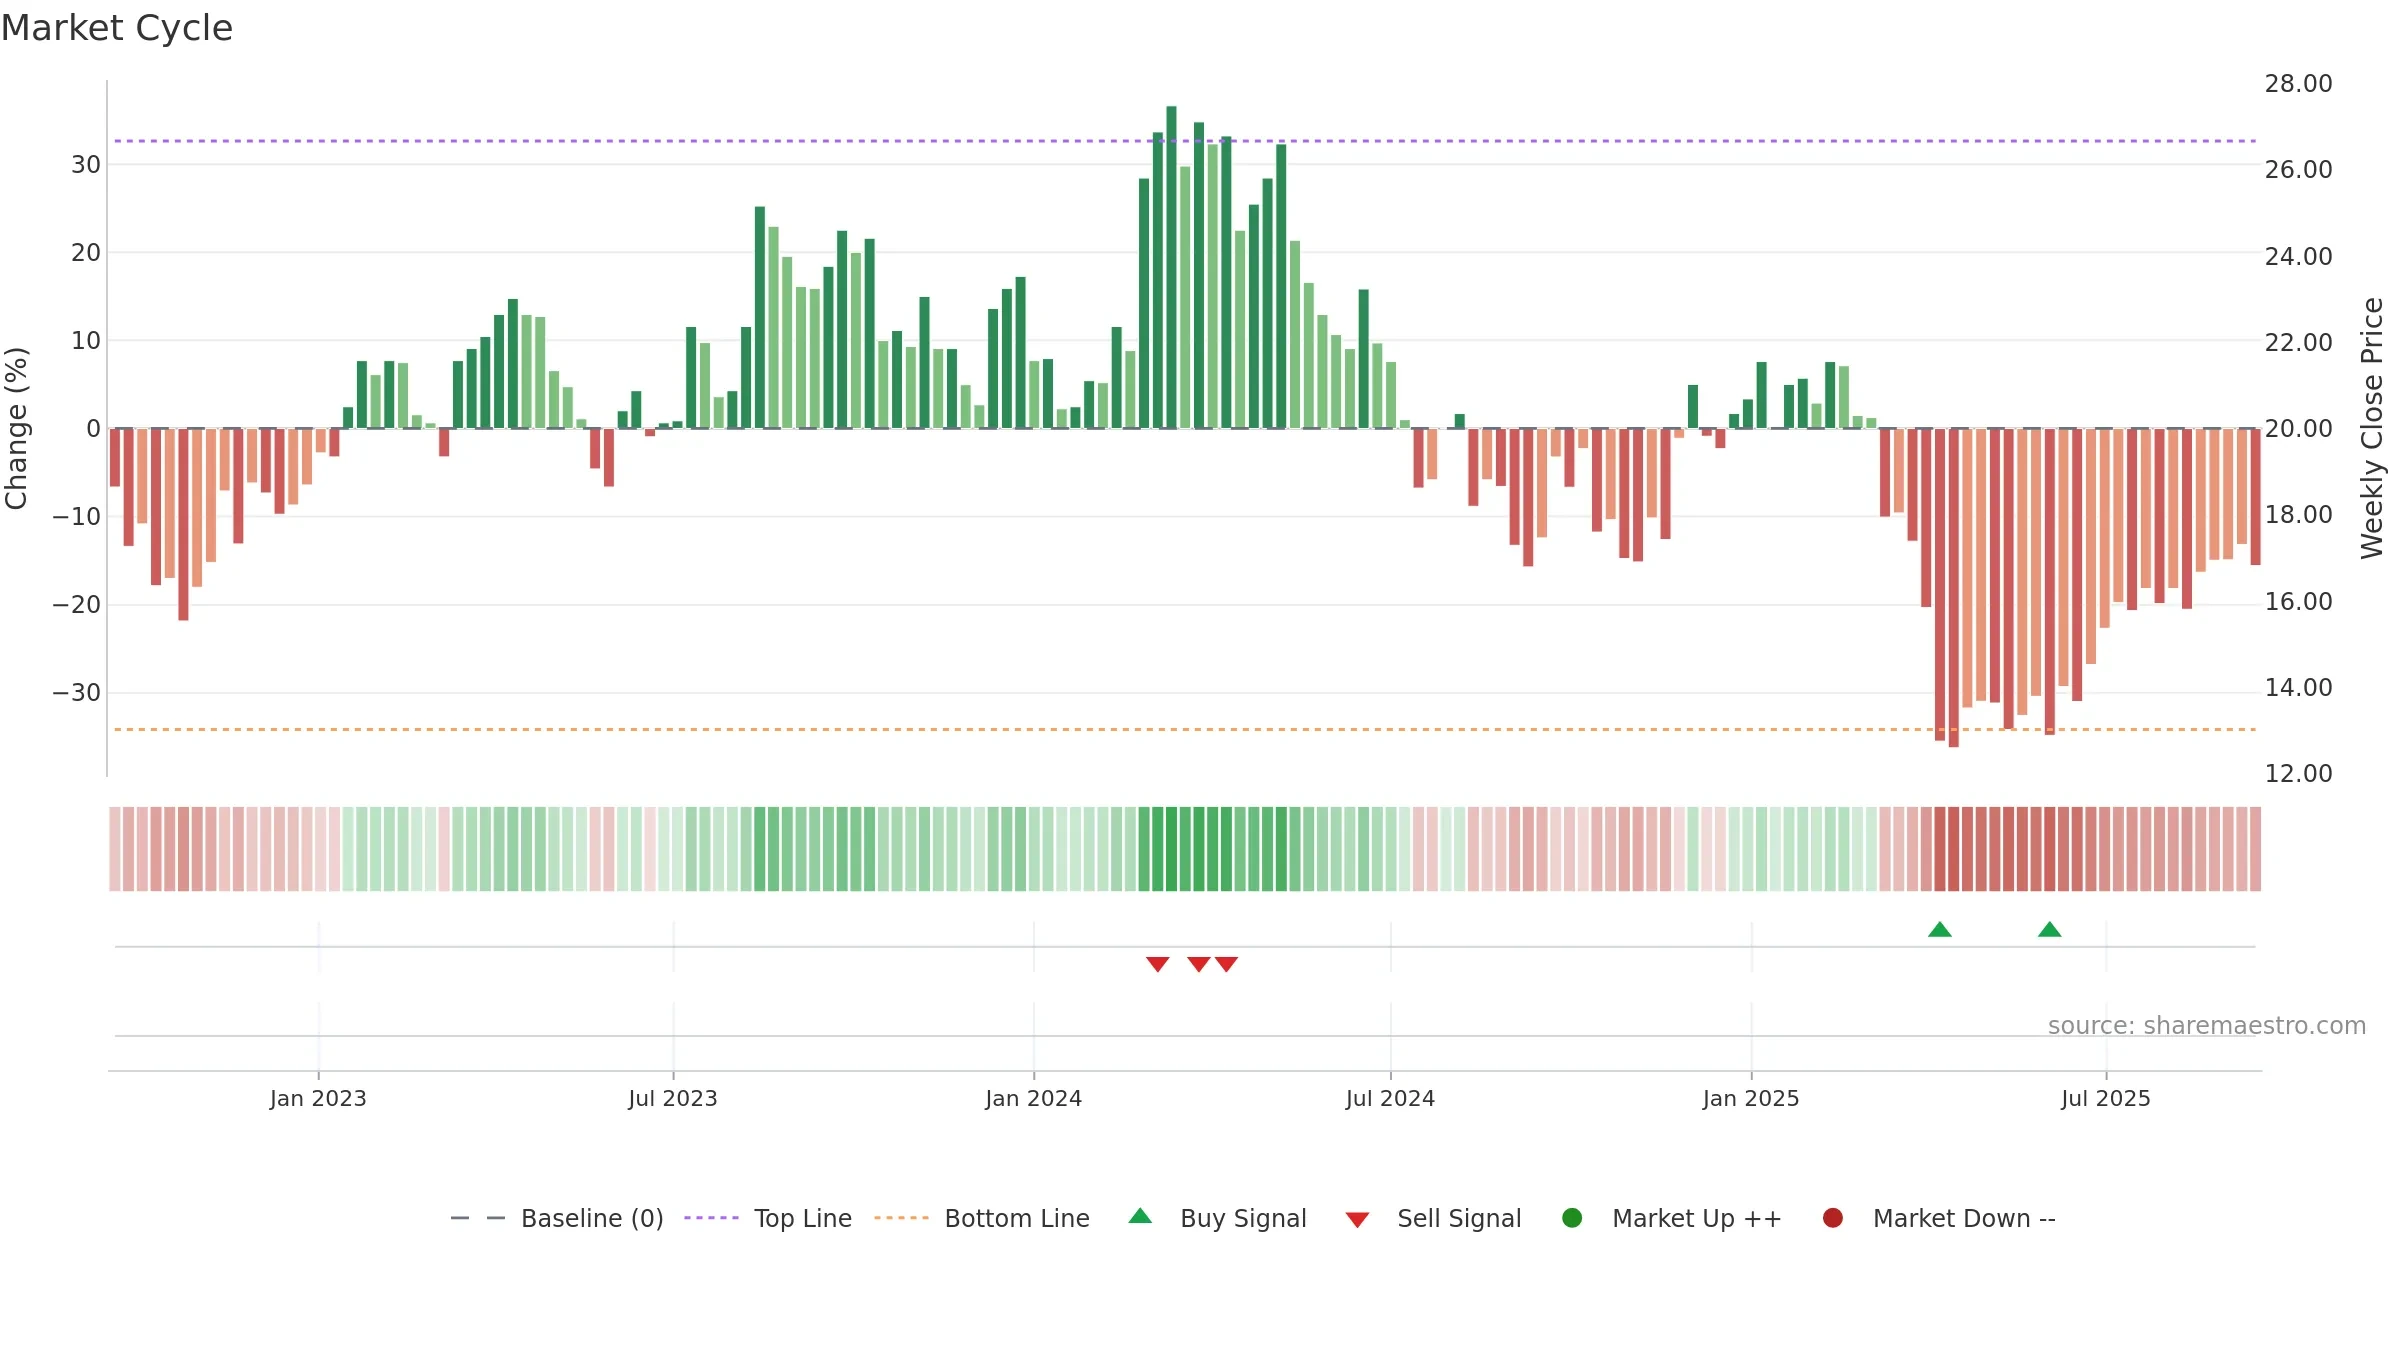The width and height of the screenshot is (2400, 1350).
Task: Click the Market Down -- red circle
Action: tap(1833, 1218)
